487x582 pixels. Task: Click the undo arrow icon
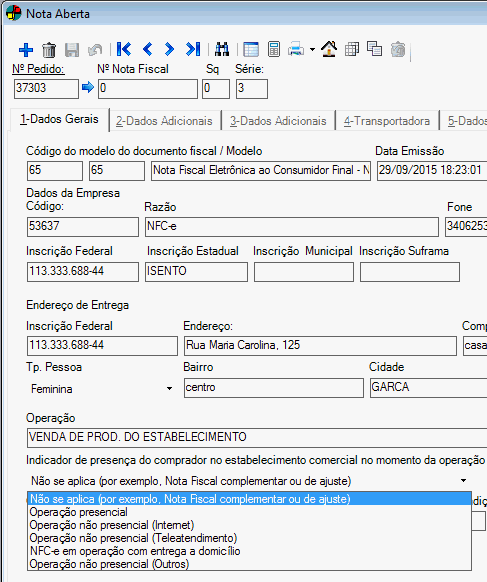point(95,49)
